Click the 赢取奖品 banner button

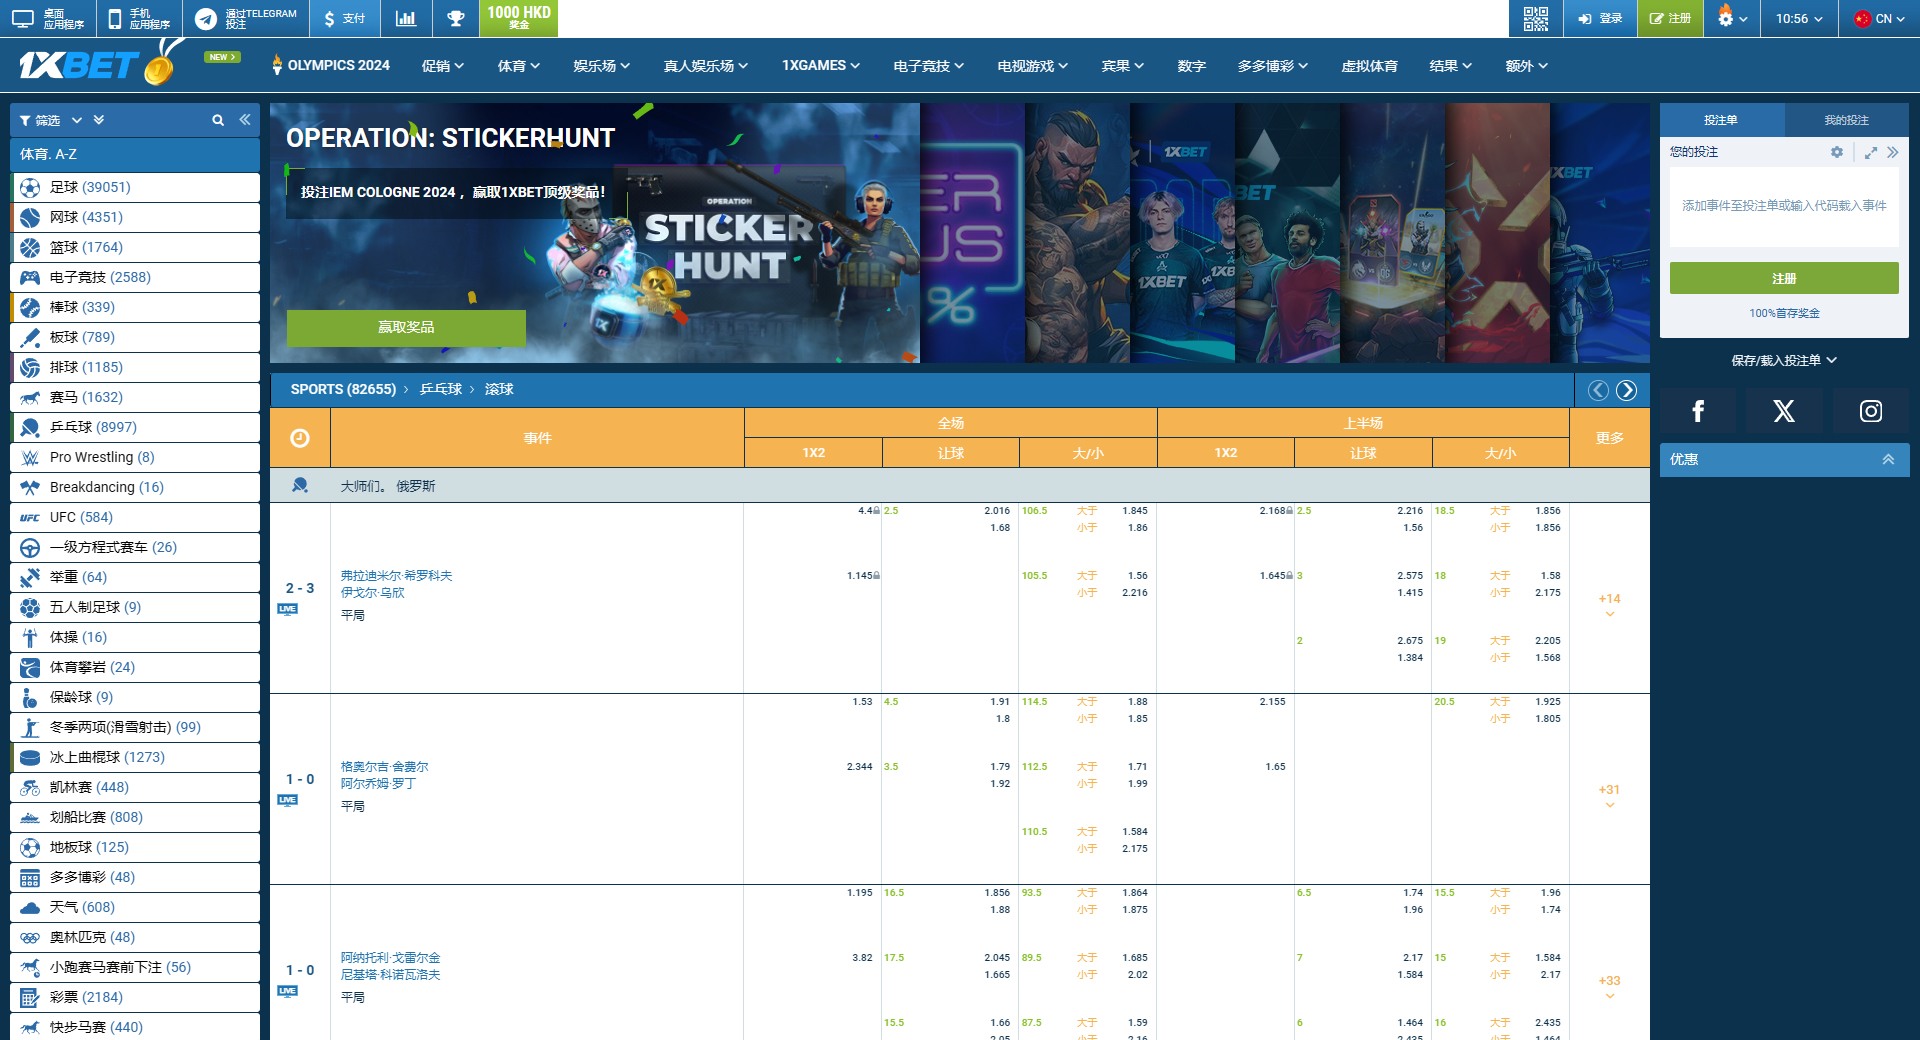406,327
